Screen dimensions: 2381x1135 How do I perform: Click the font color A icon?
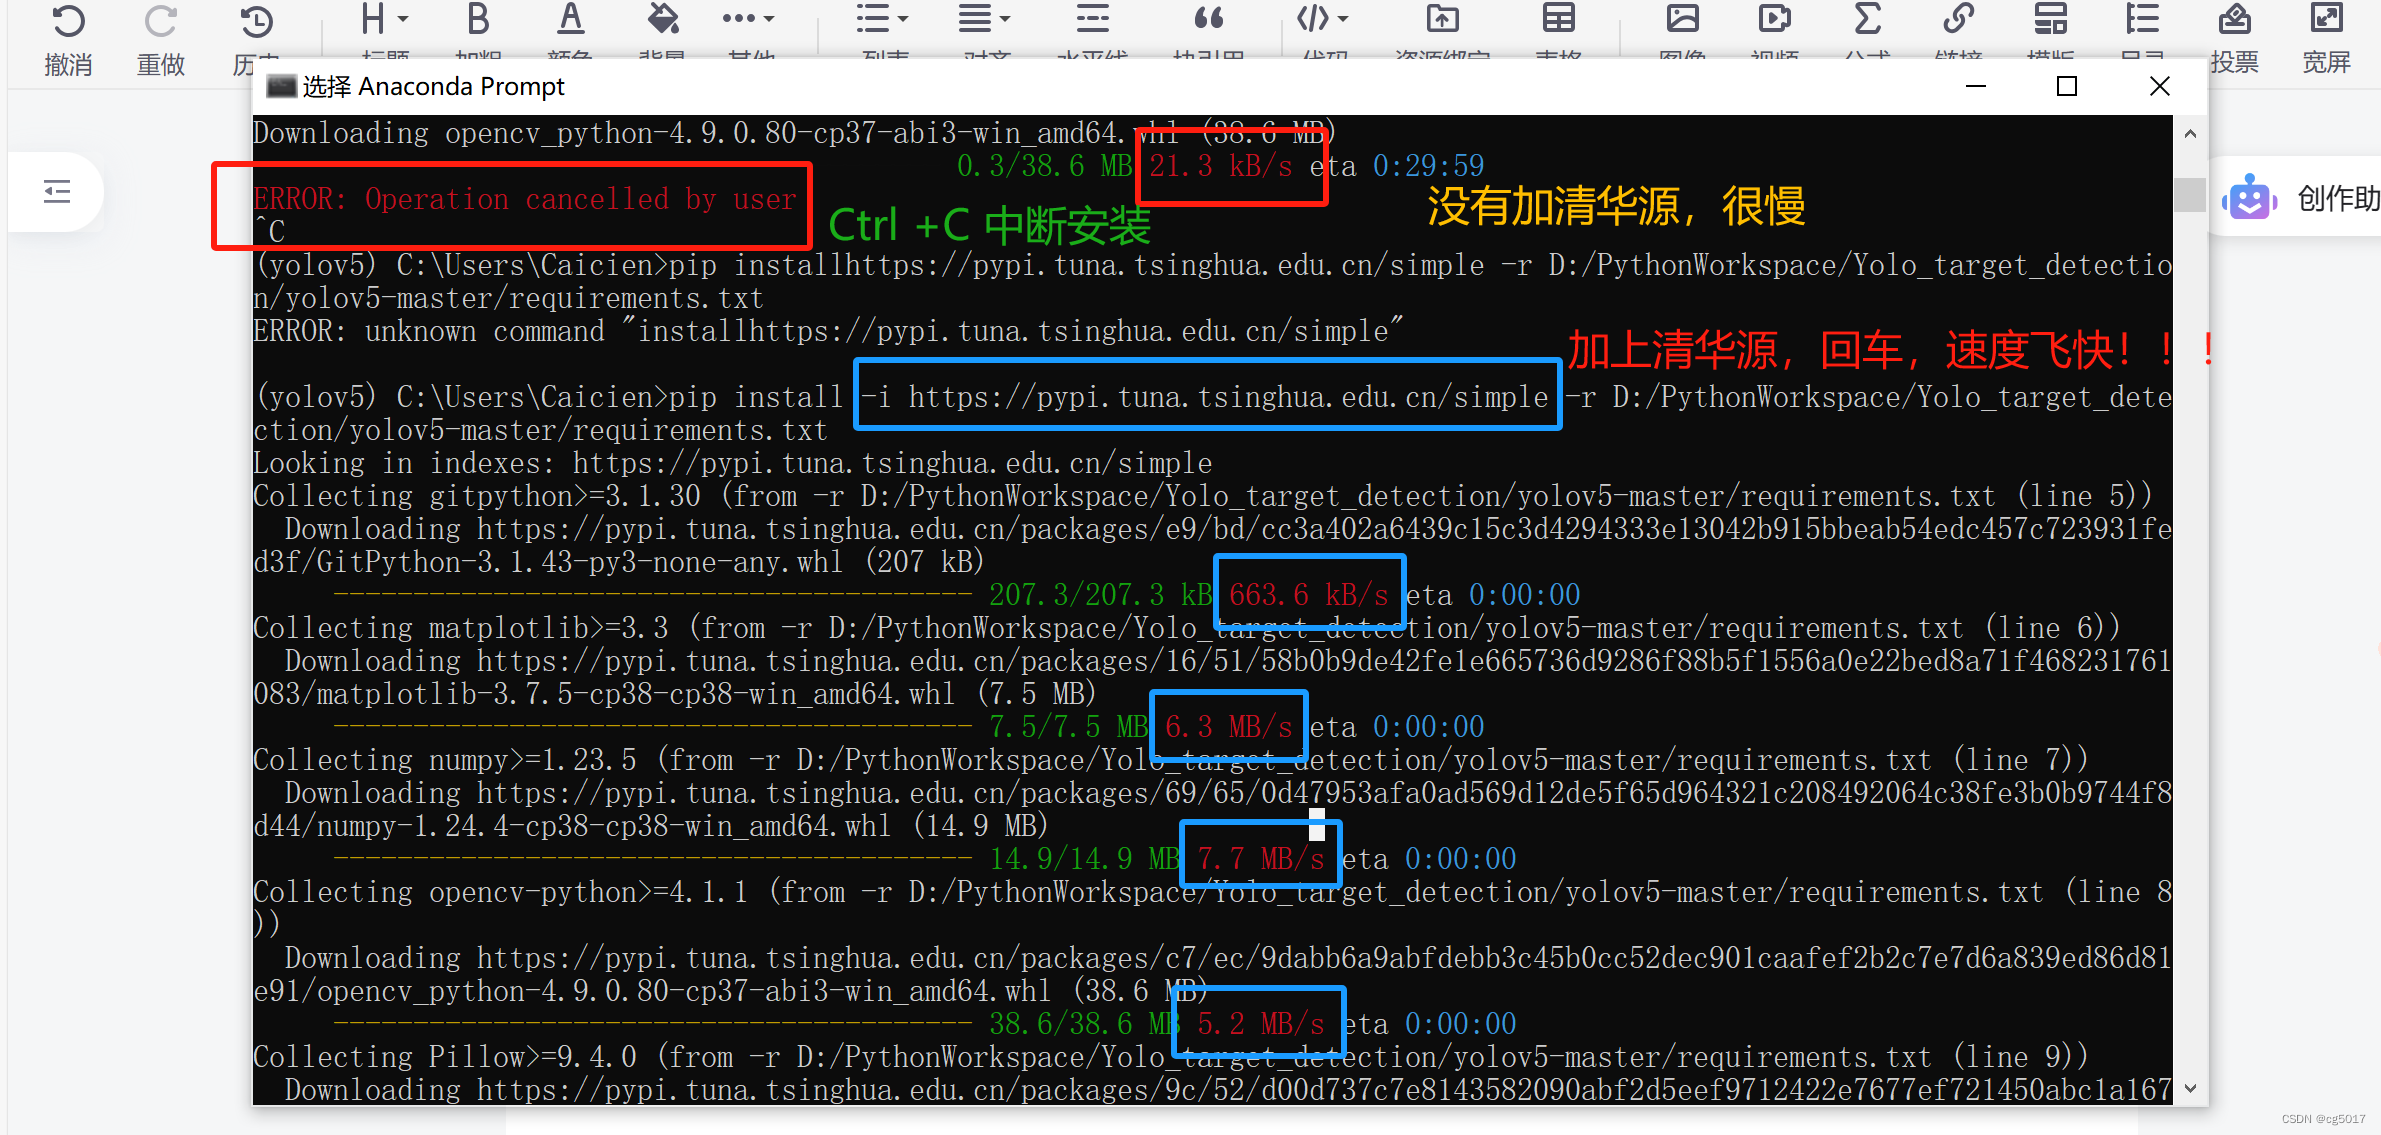(x=570, y=19)
